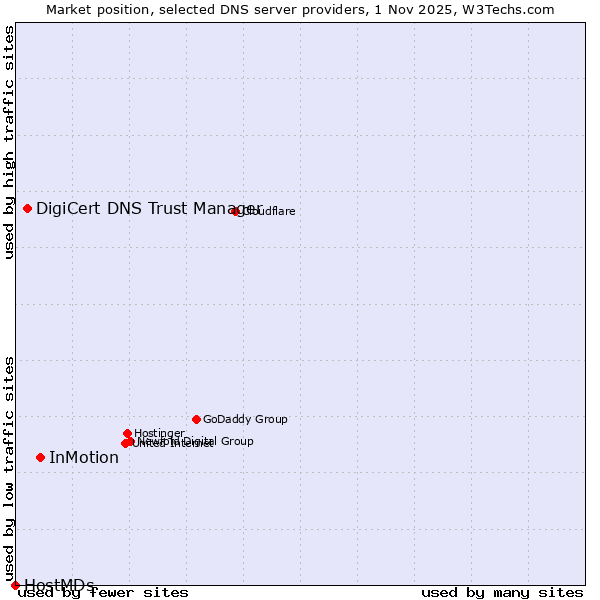Screen dimensions: 600x600
Task: Click the InMotion text label
Action: point(84,458)
